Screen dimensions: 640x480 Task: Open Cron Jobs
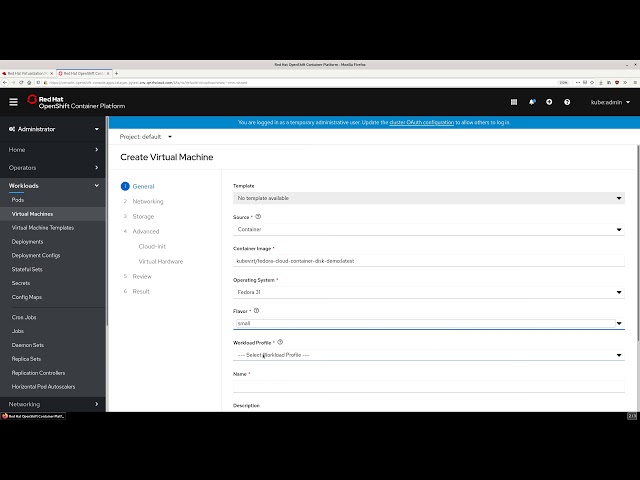(x=24, y=317)
